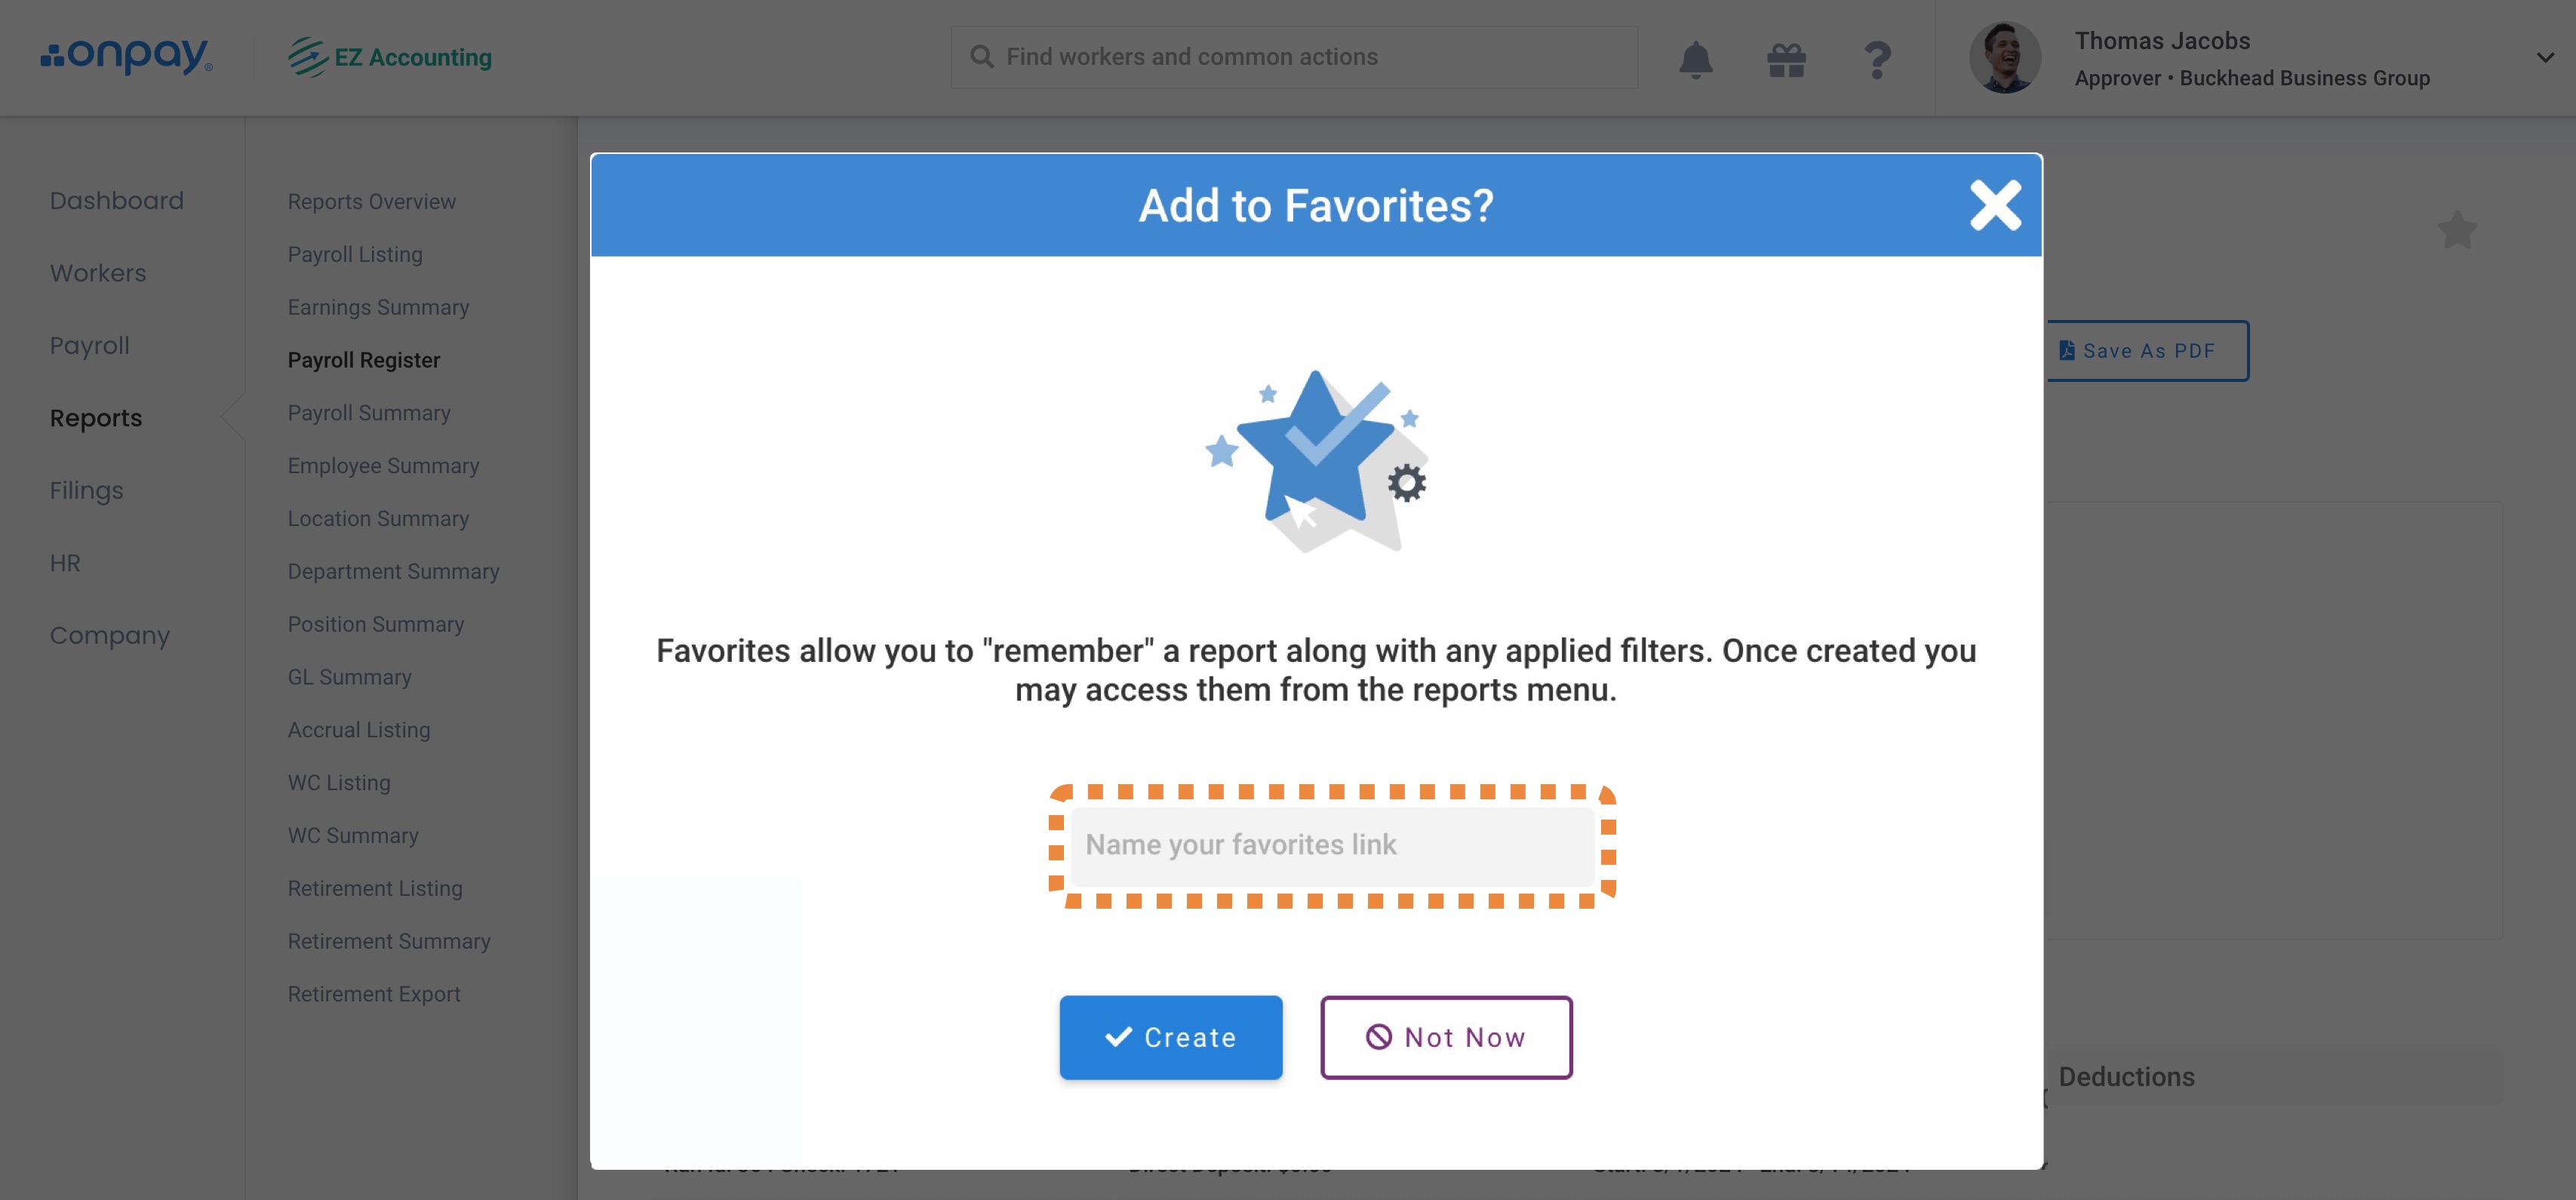The width and height of the screenshot is (2576, 1200).
Task: Click the favorite star icon on report
Action: 2457,230
